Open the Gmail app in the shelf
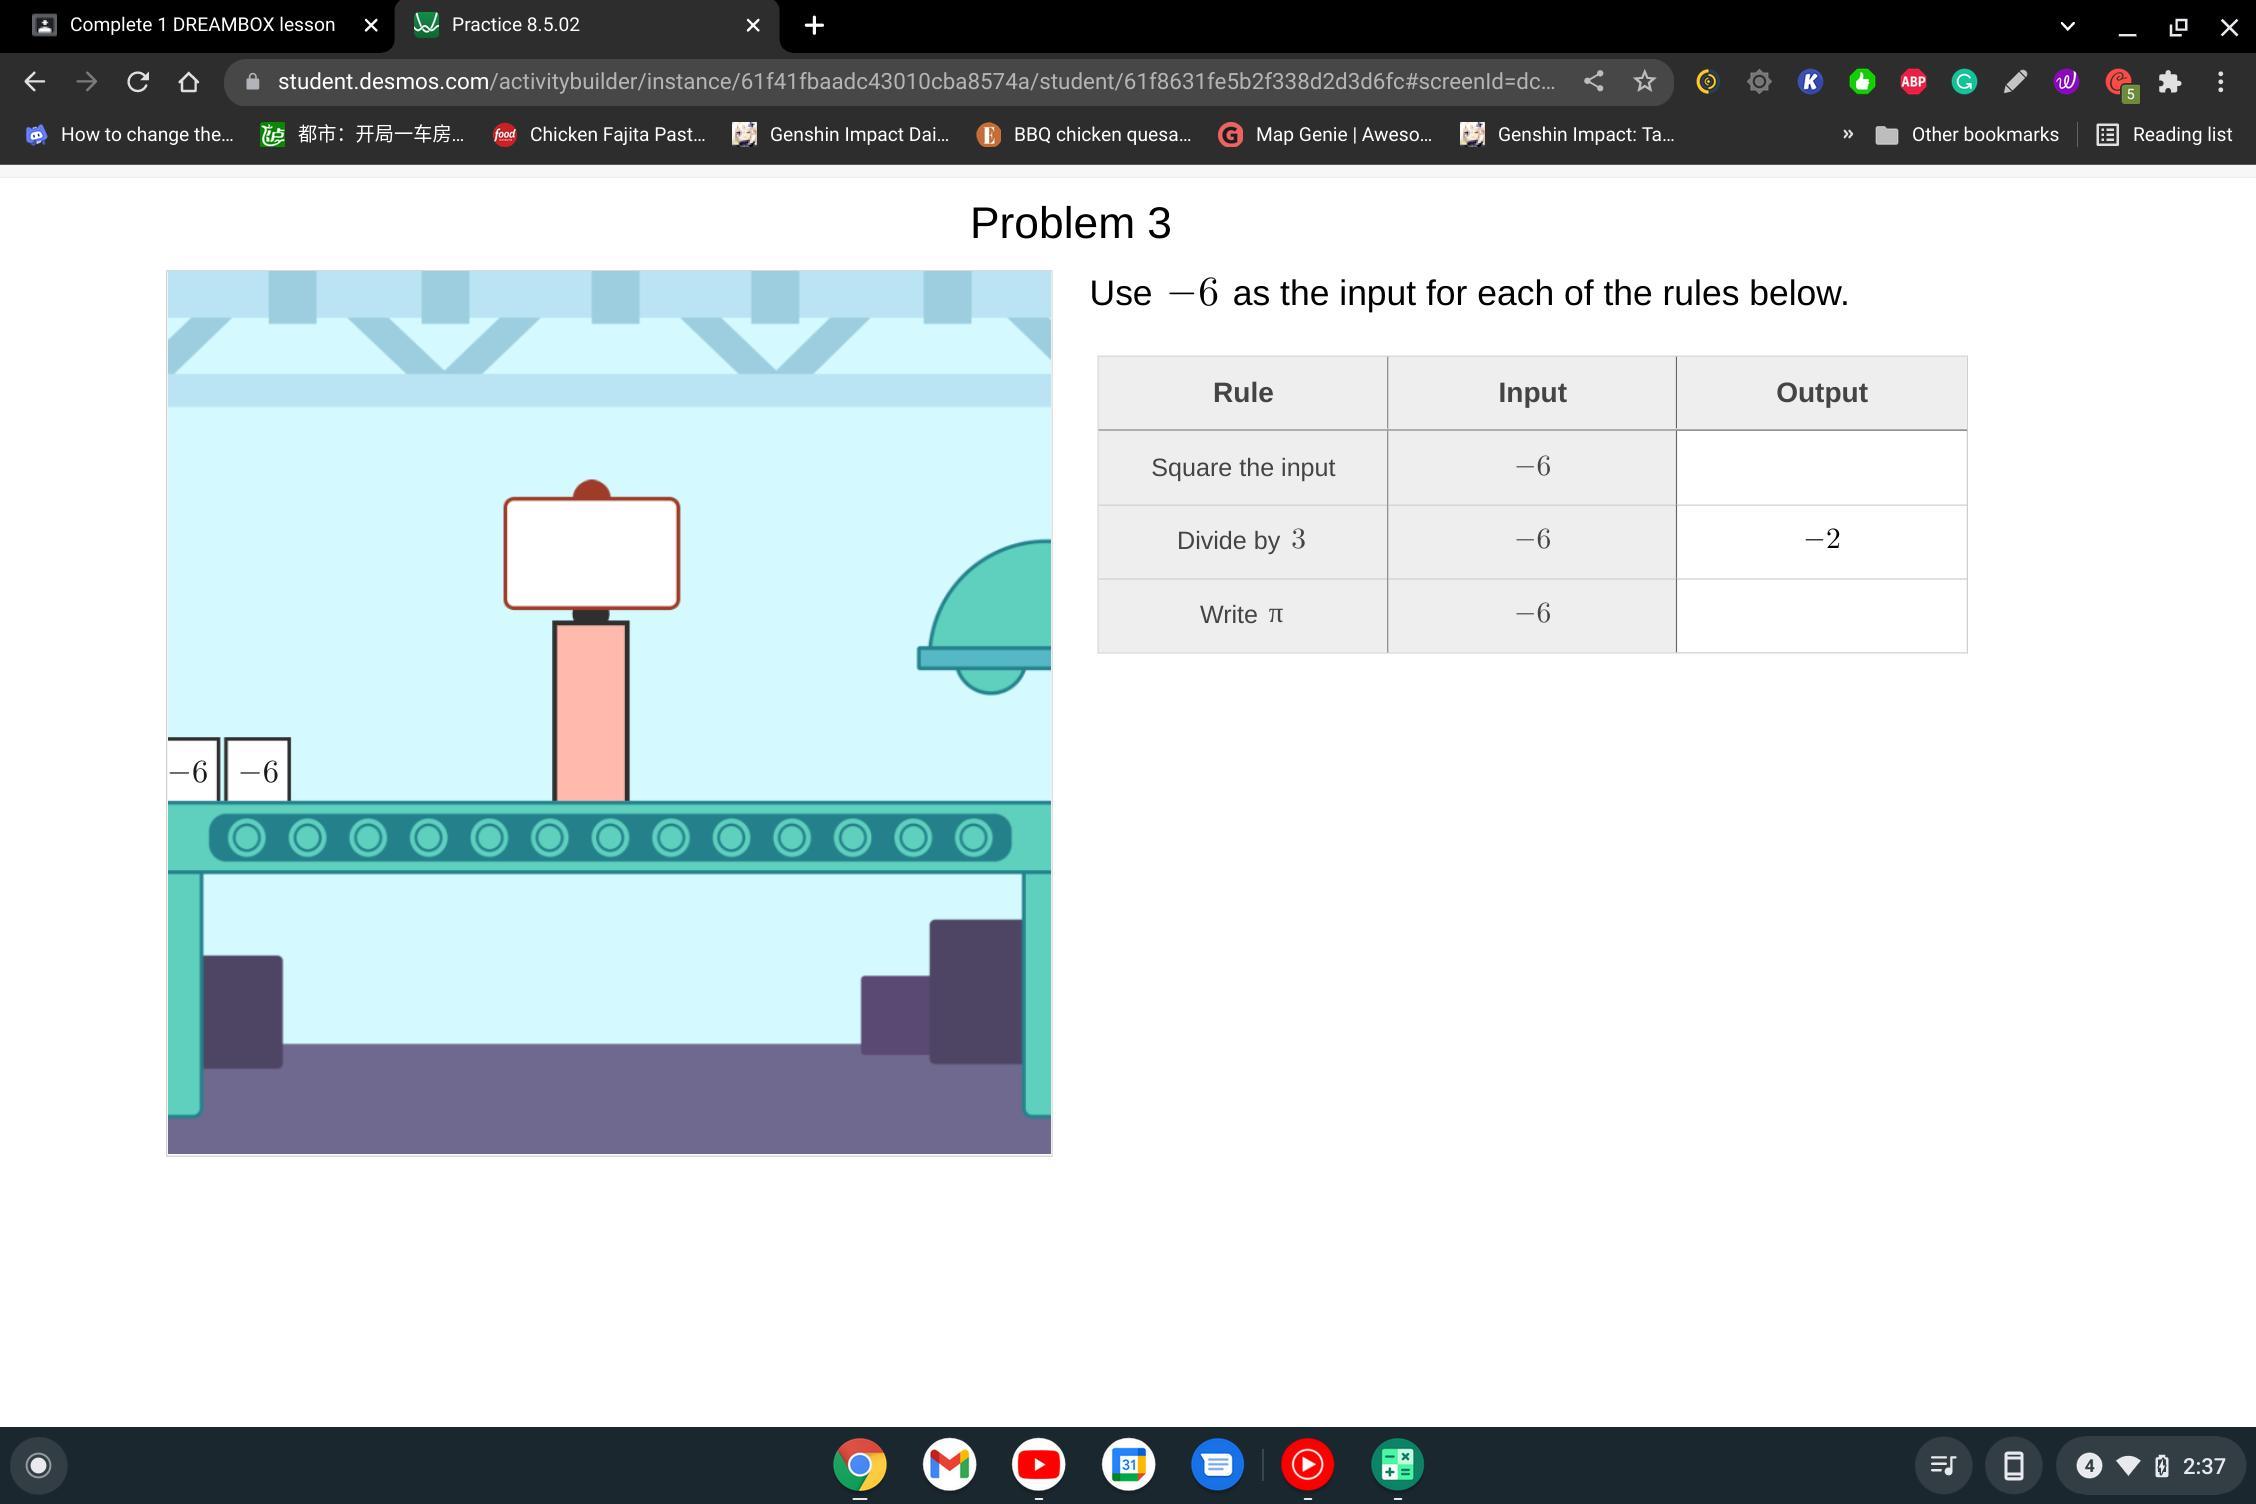Image resolution: width=2256 pixels, height=1504 pixels. pos(949,1465)
